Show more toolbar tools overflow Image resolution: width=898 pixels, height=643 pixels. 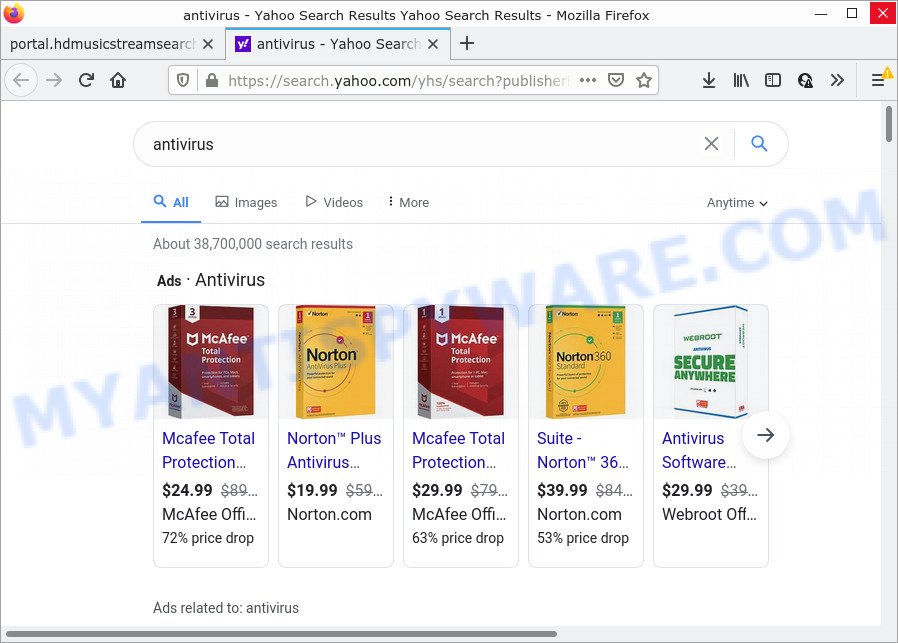[x=837, y=80]
